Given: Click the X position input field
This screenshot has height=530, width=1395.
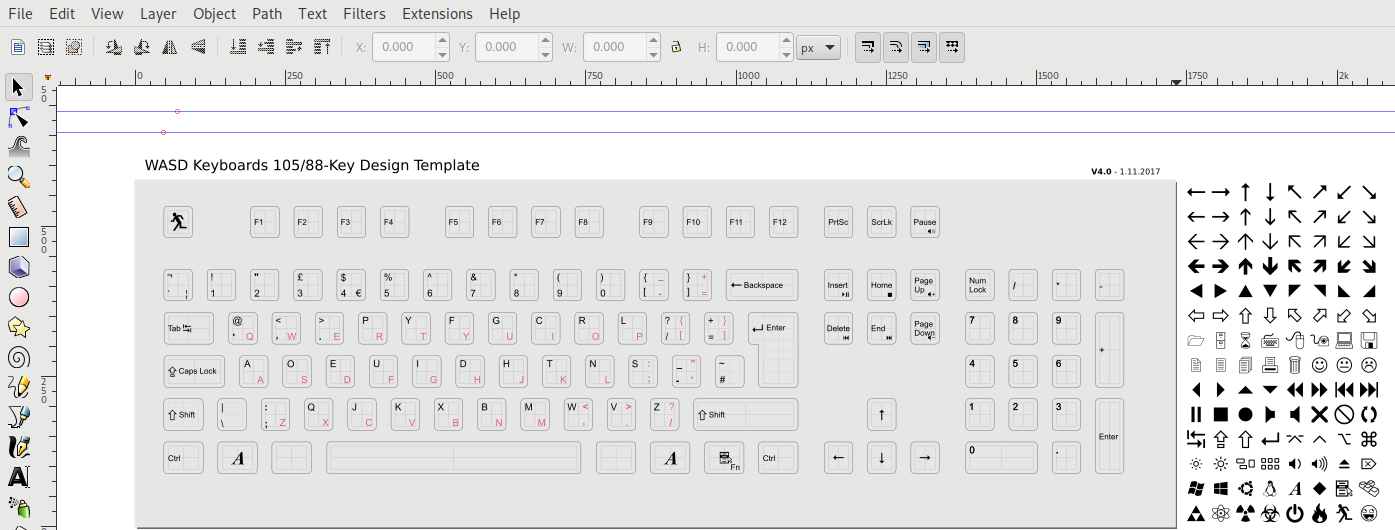Looking at the screenshot, I should [404, 47].
